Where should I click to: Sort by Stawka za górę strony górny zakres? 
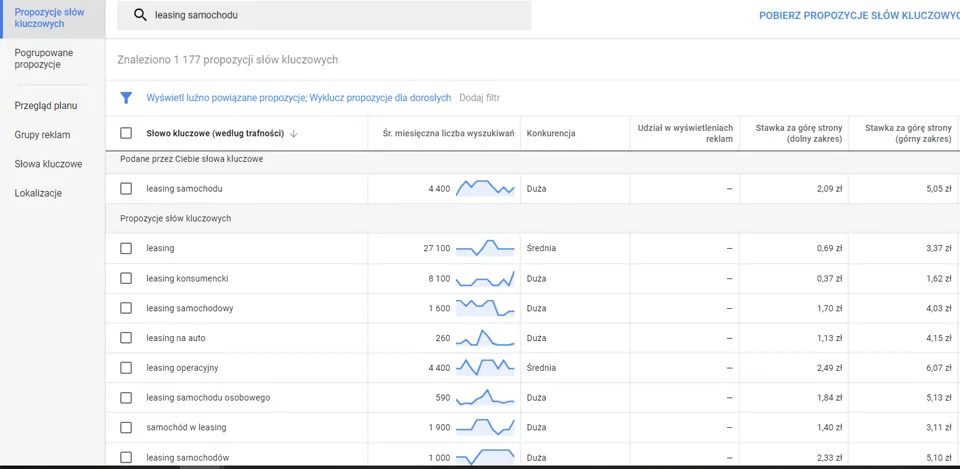click(x=908, y=133)
